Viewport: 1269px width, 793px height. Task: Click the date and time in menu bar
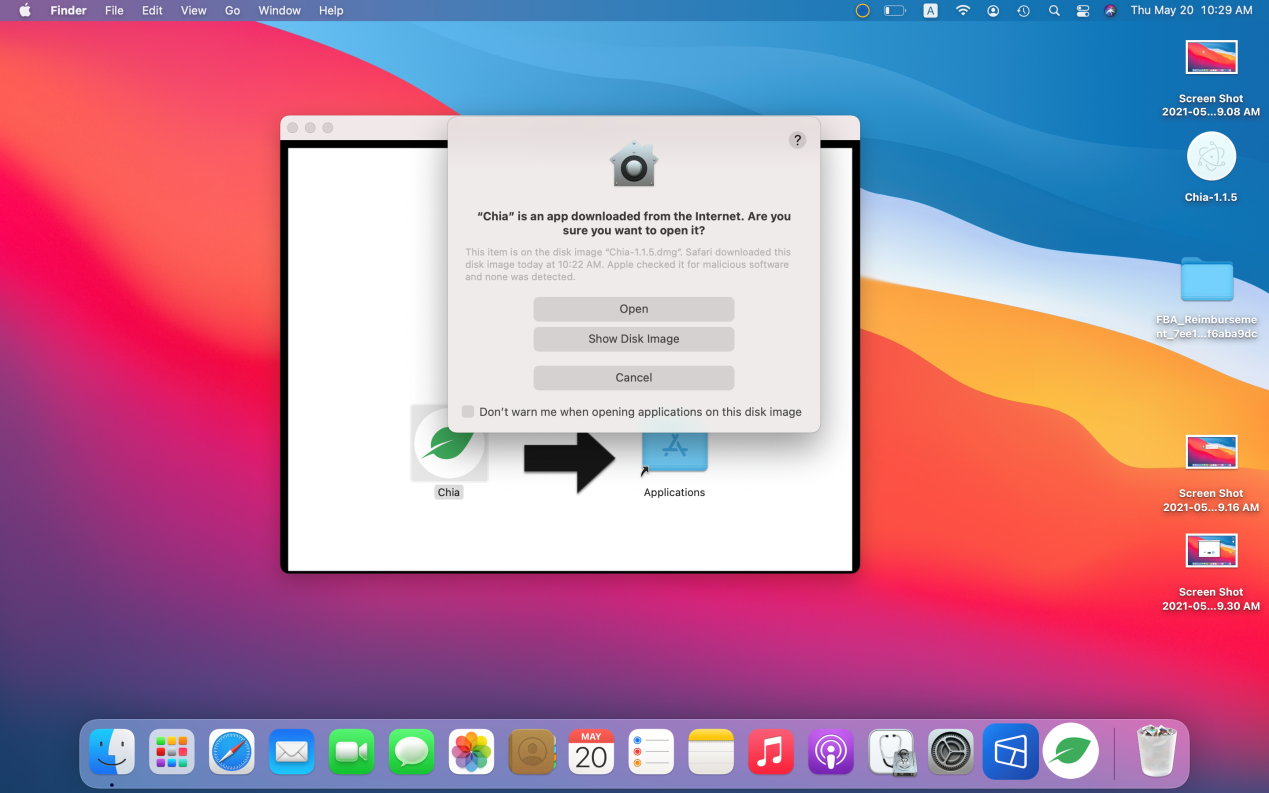pyautogui.click(x=1191, y=11)
